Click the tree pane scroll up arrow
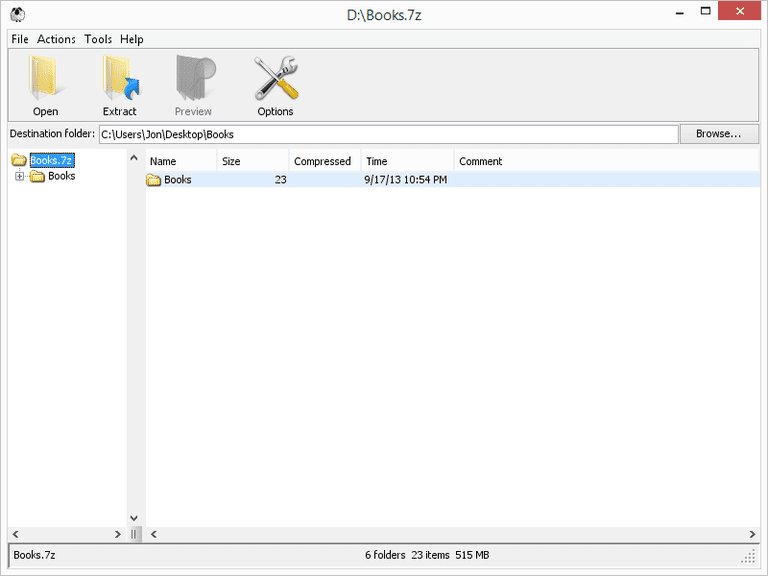 pyautogui.click(x=134, y=158)
